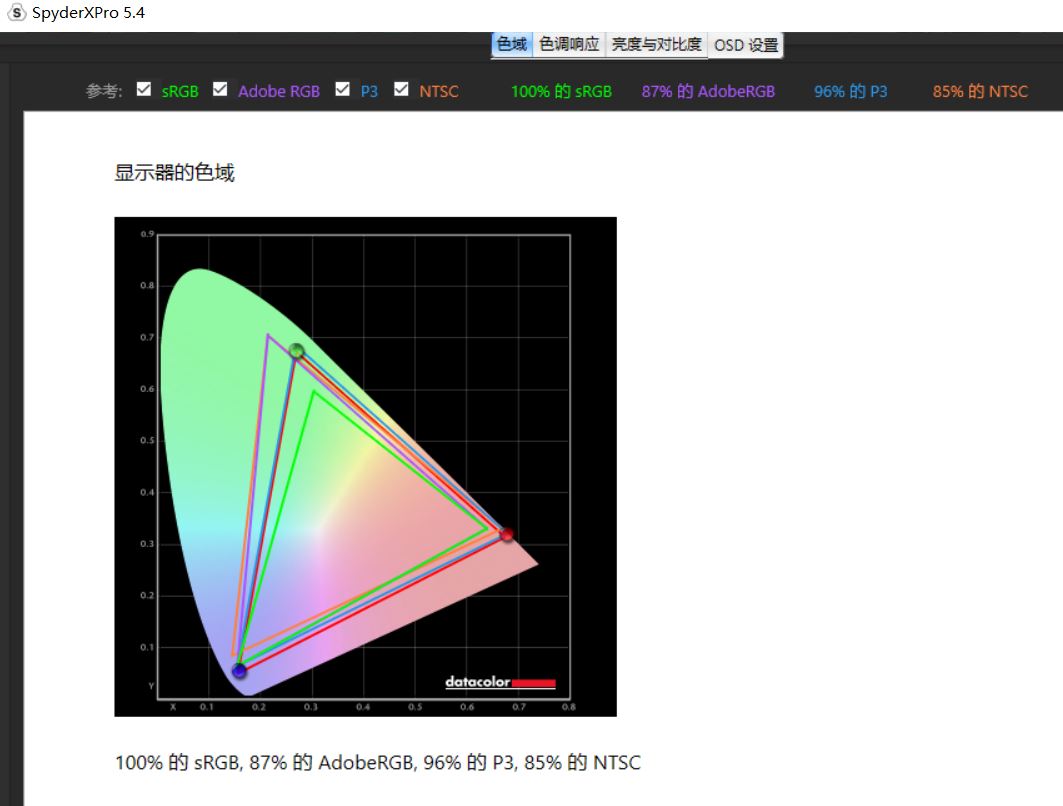Click the 85% 的 NTSC result text
Screen dimensions: 1063x806
[978, 90]
